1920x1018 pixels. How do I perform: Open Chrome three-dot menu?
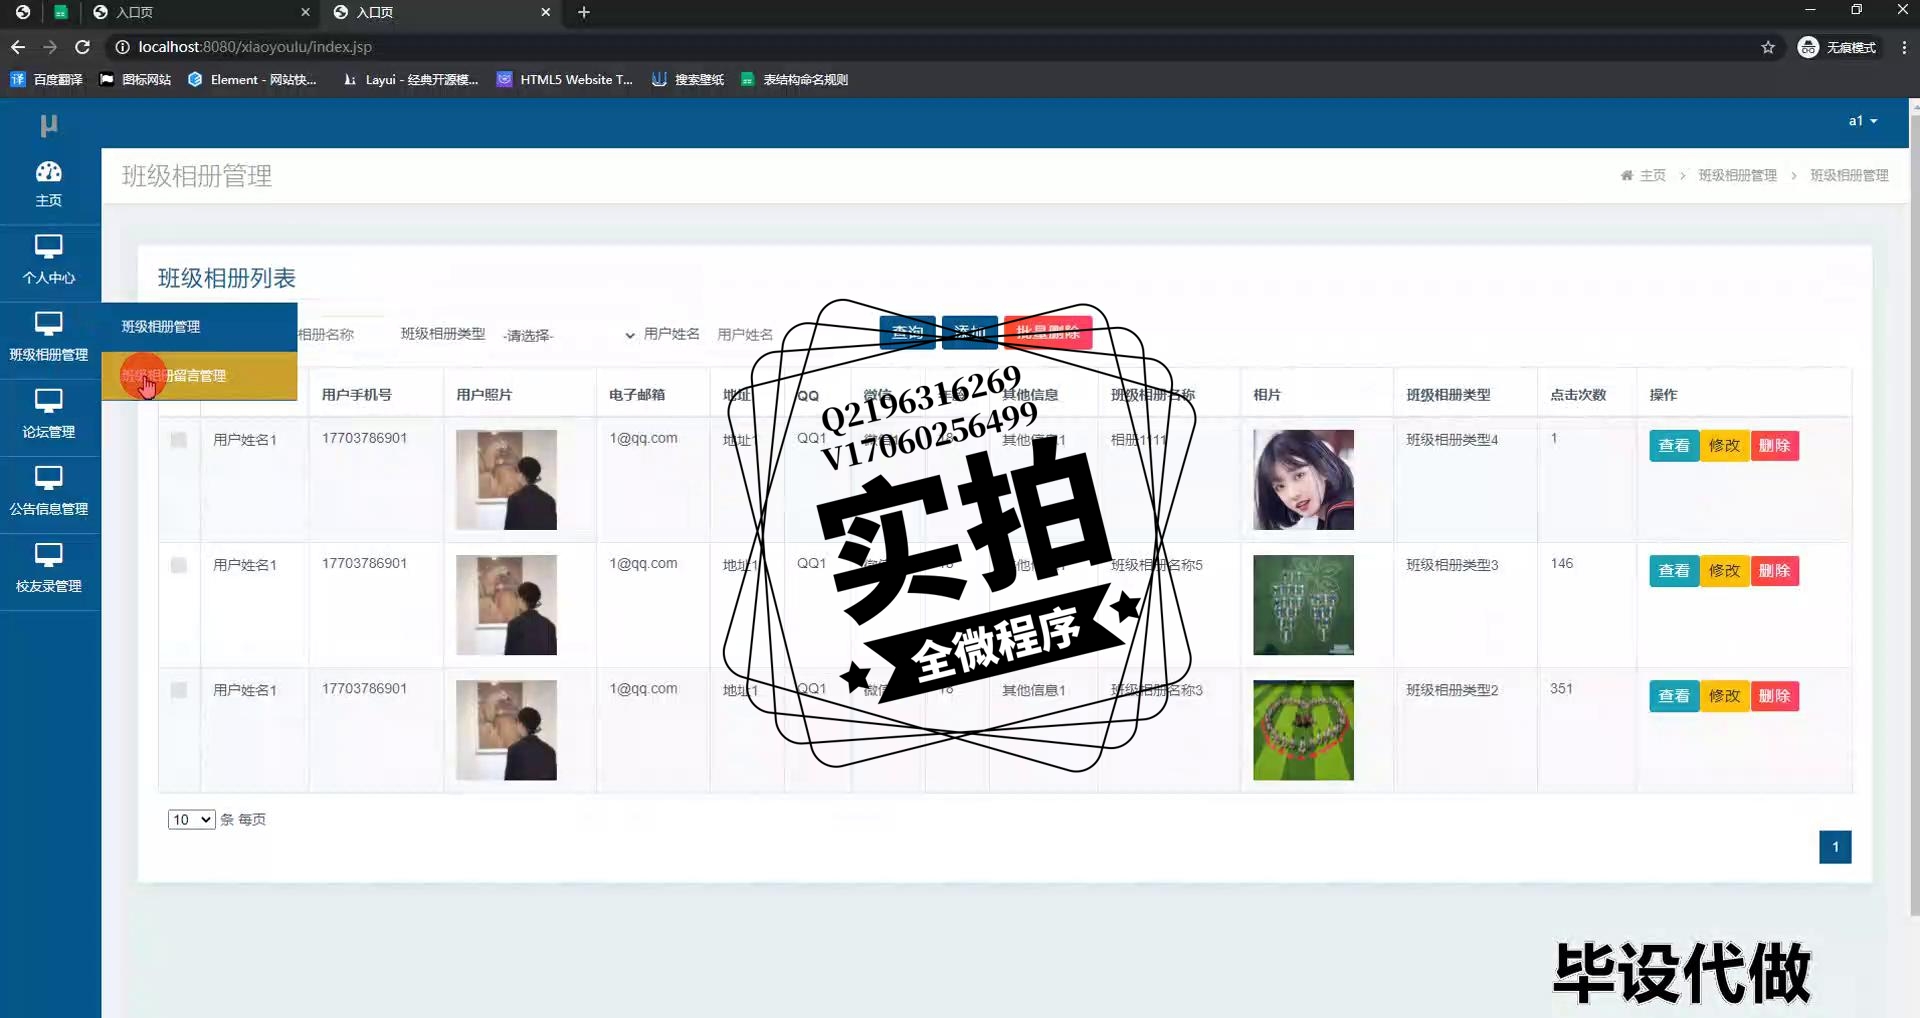point(1904,47)
